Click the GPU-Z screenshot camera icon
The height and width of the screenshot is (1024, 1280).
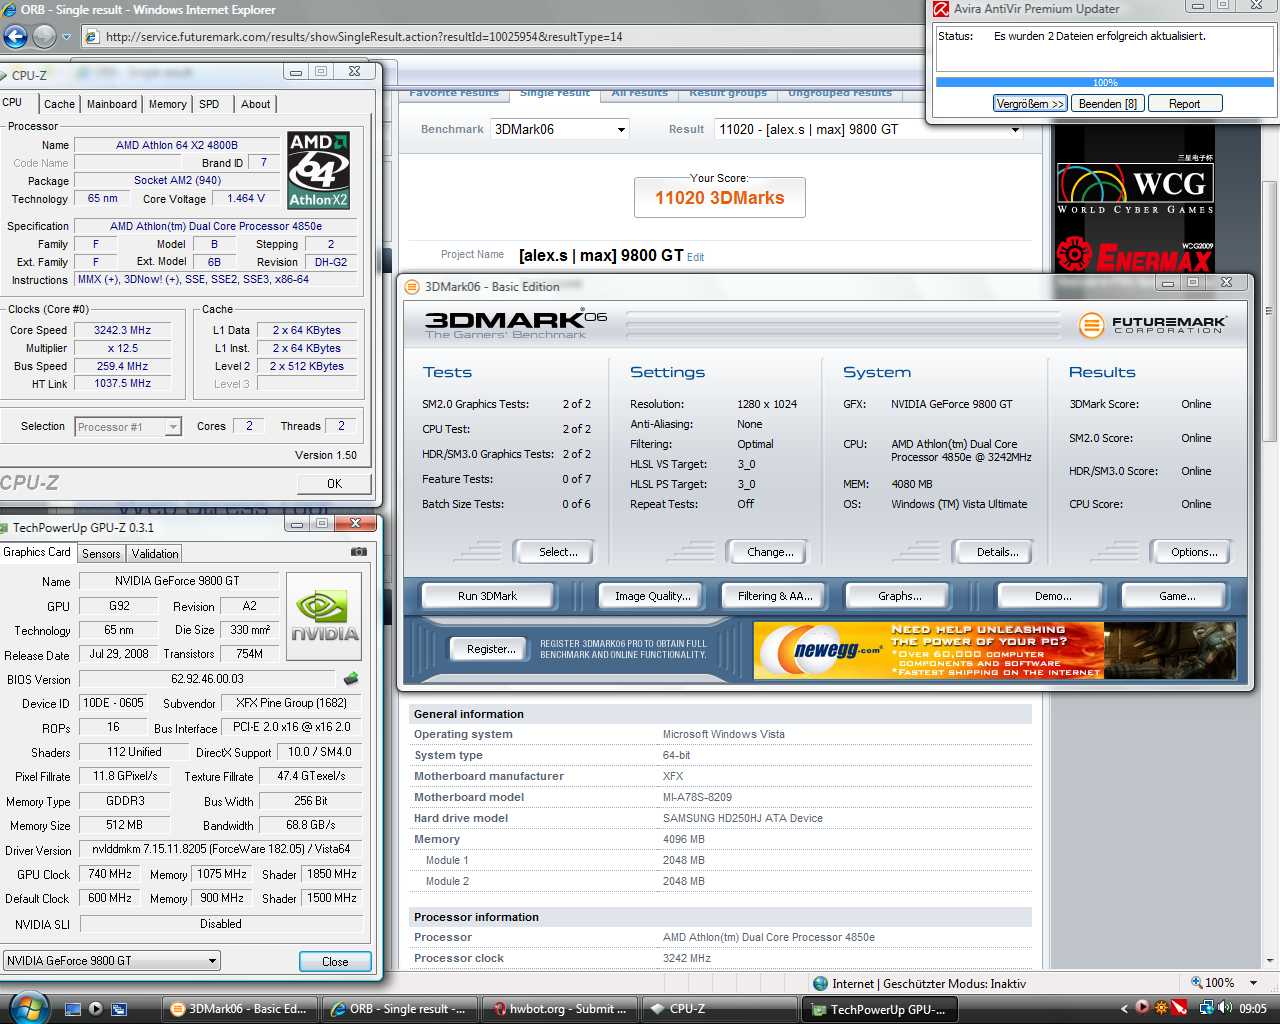tap(358, 552)
